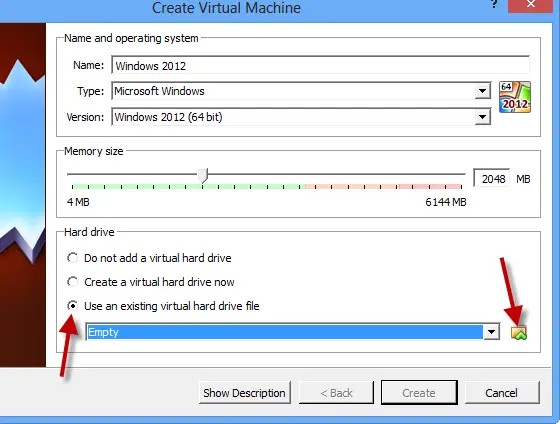Click the Windows 2012 (64 bit) version box
Image resolution: width=560 pixels, height=424 pixels.
pyautogui.click(x=301, y=117)
